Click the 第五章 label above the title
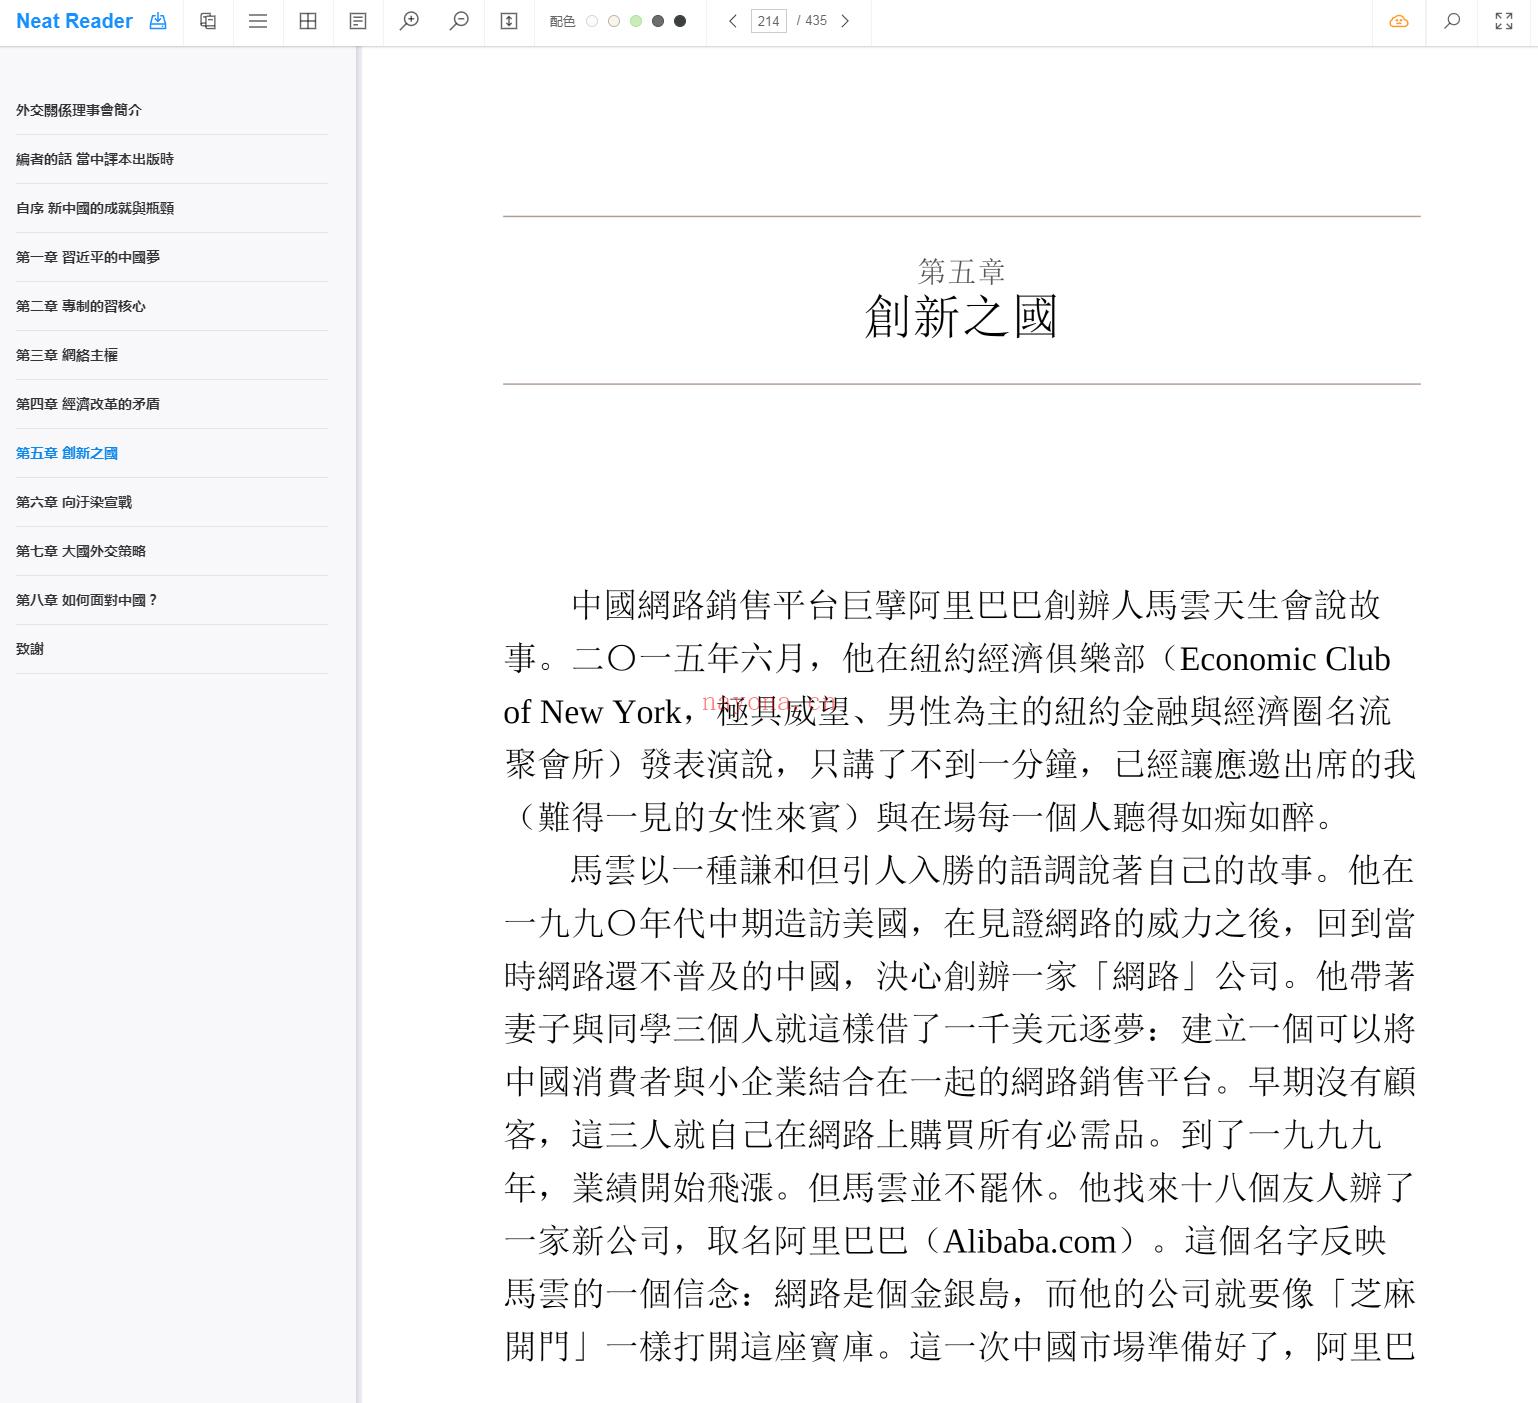Viewport: 1538px width, 1403px height. click(x=961, y=271)
